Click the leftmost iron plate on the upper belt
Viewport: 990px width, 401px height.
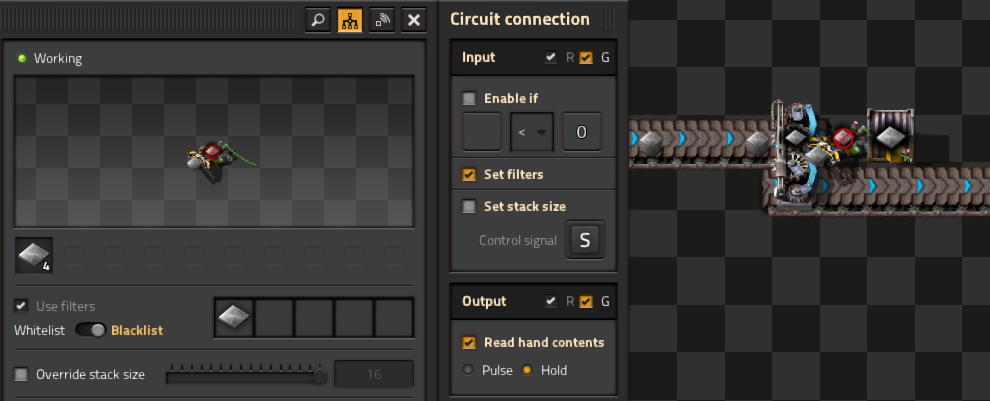(x=649, y=144)
